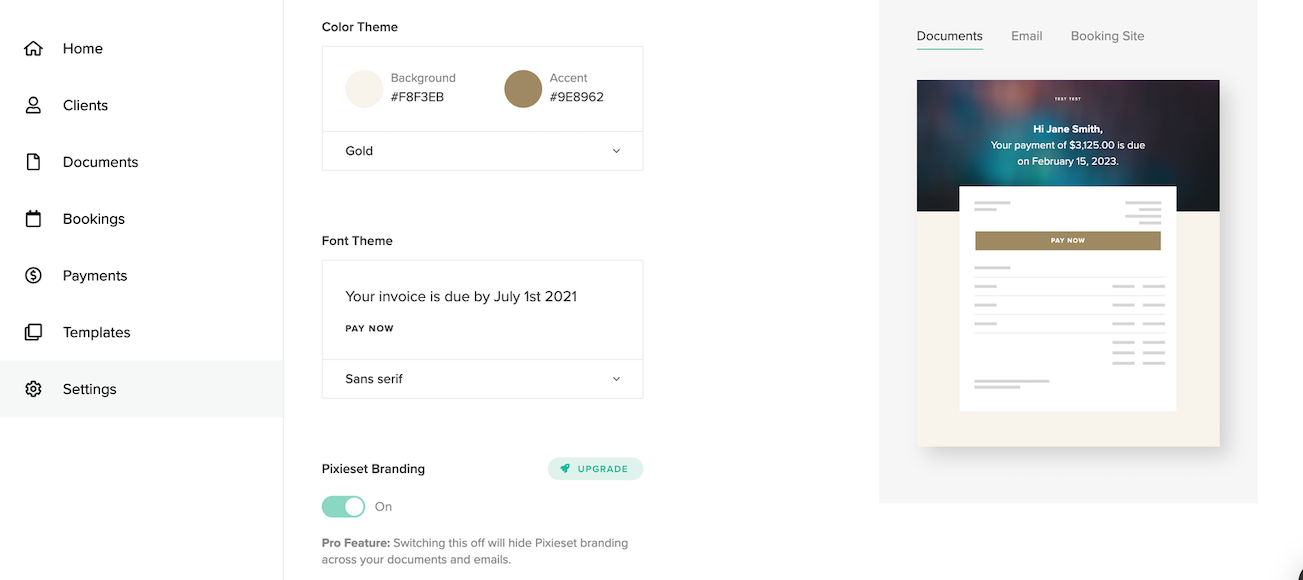Click the Bookings calendar icon
The image size is (1303, 580).
point(33,219)
